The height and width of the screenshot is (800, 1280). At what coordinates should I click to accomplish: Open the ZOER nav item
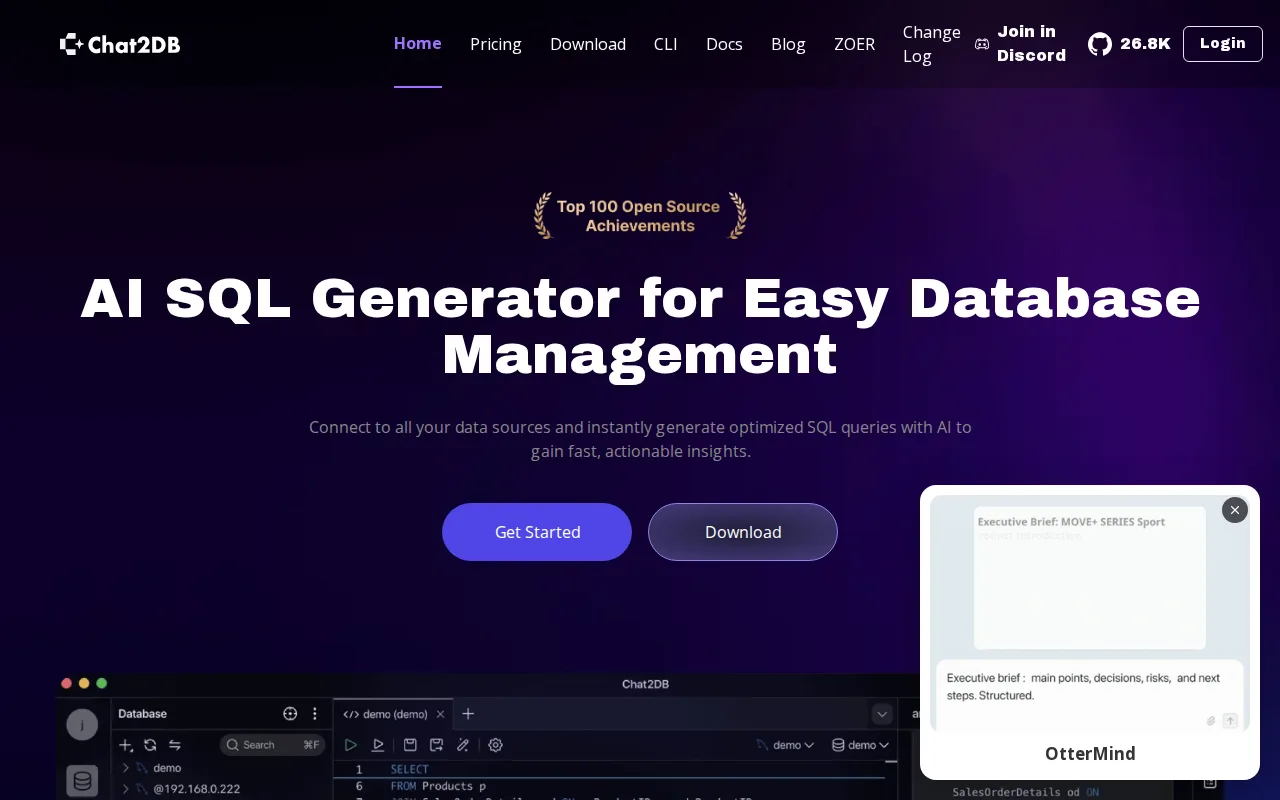[x=854, y=44]
